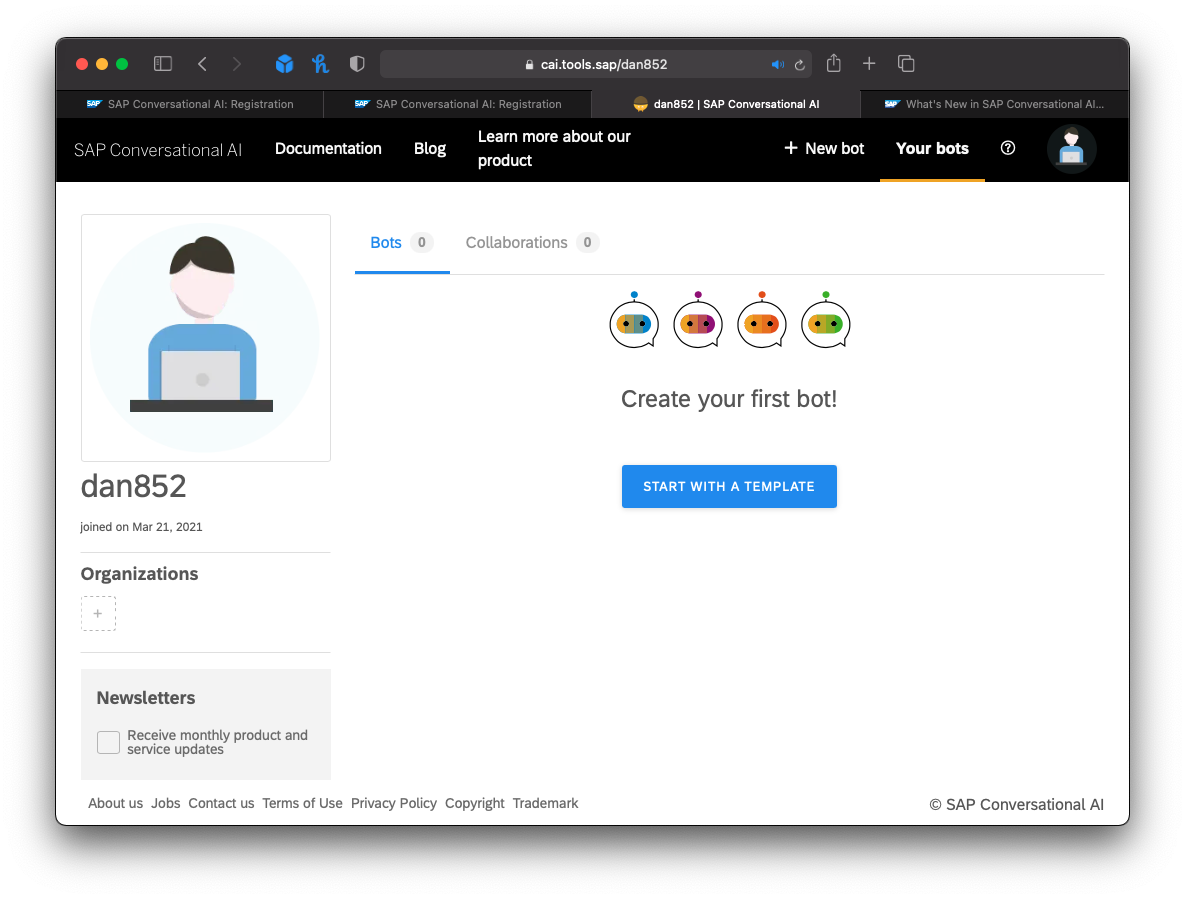Image resolution: width=1185 pixels, height=899 pixels.
Task: Open the Trademark footer link
Action: click(546, 803)
